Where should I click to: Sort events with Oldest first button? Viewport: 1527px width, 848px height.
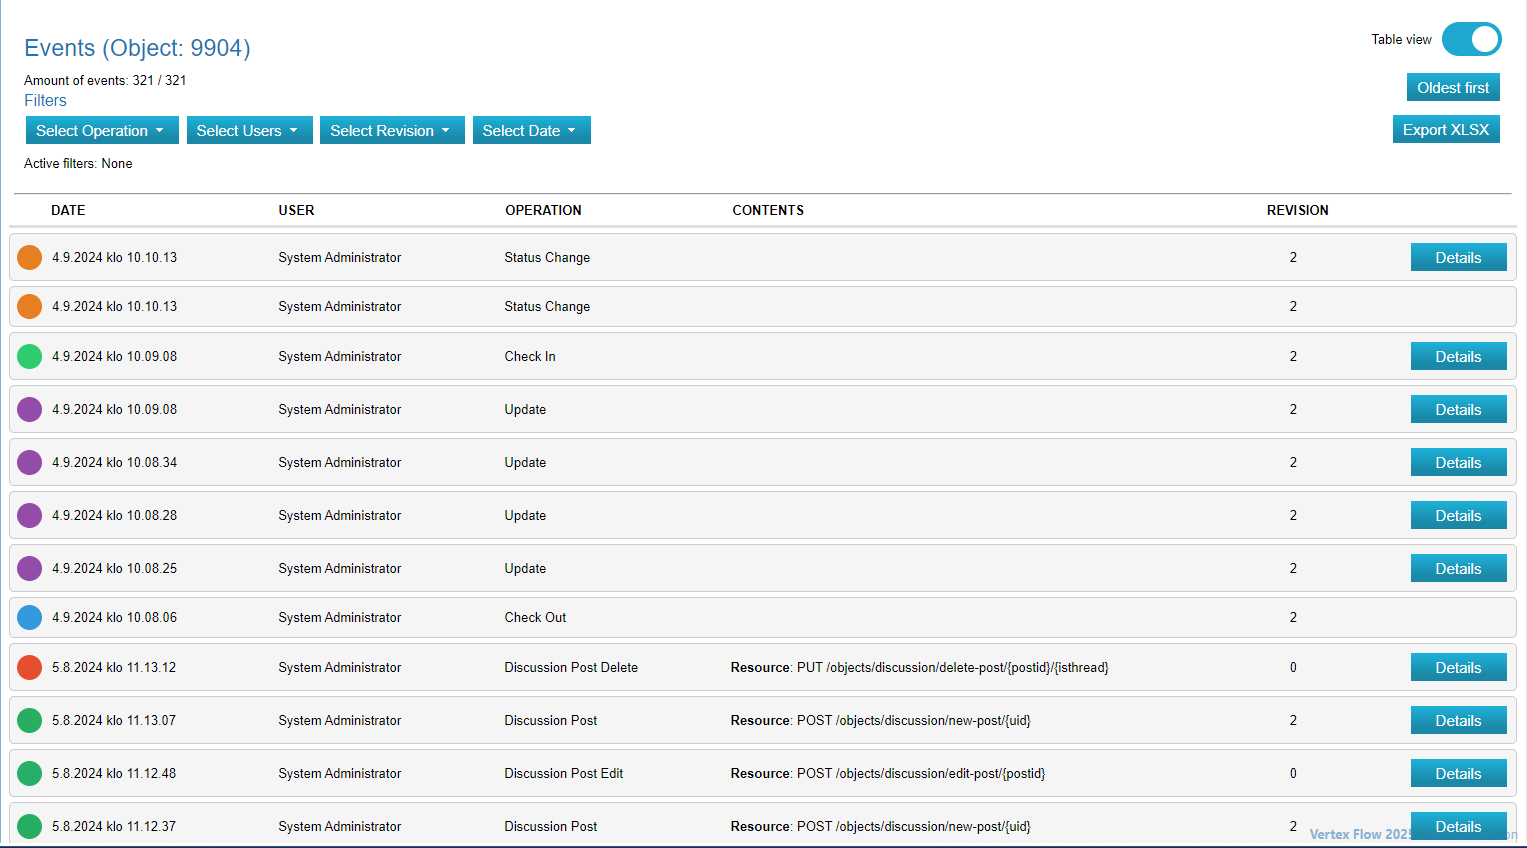pyautogui.click(x=1452, y=87)
